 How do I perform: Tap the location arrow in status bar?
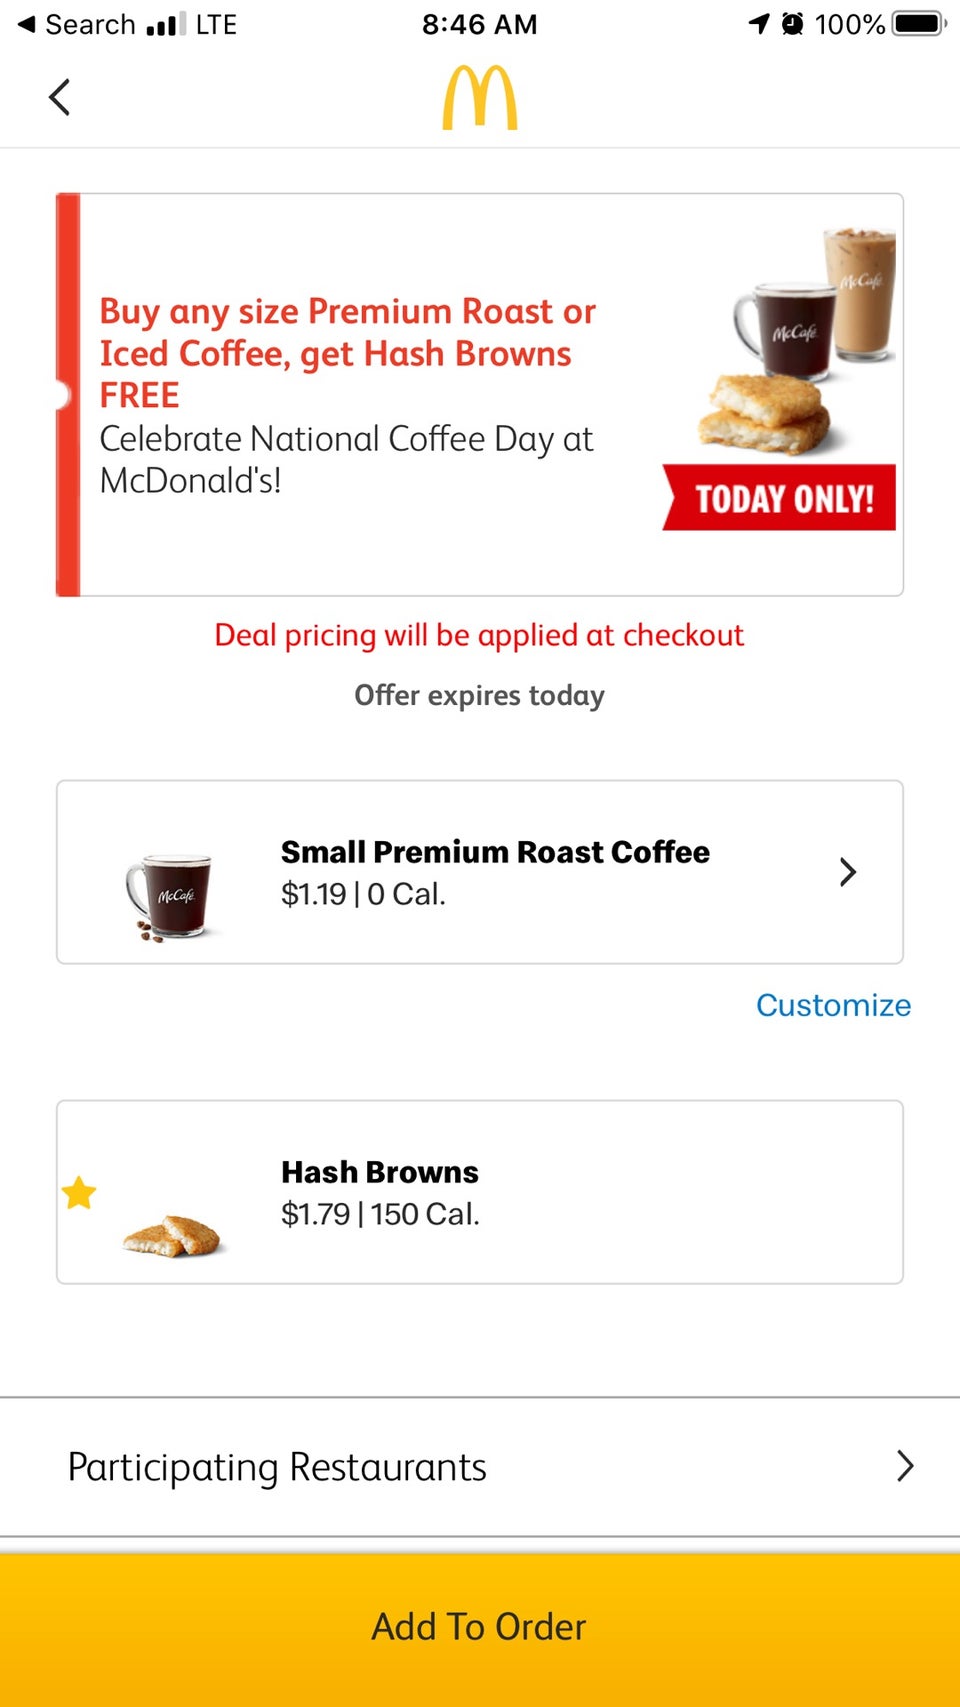pos(759,24)
